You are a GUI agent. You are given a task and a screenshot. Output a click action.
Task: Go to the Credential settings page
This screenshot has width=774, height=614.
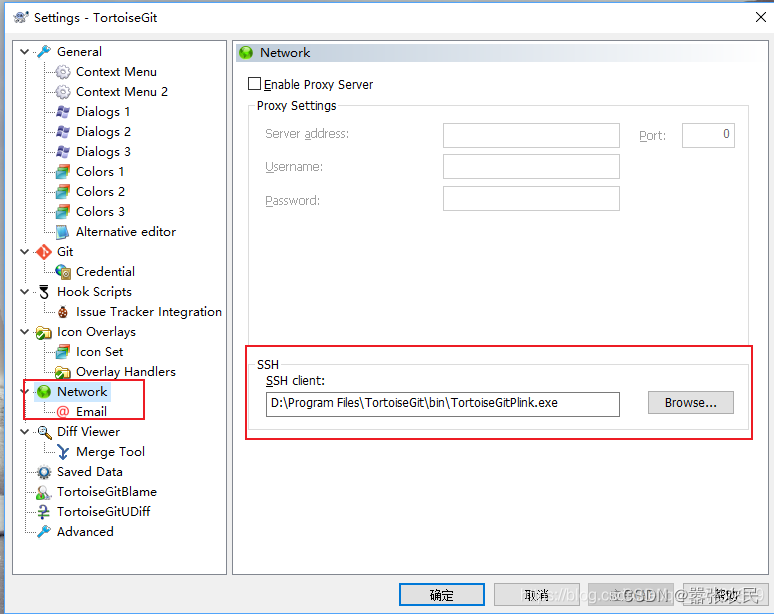click(105, 271)
